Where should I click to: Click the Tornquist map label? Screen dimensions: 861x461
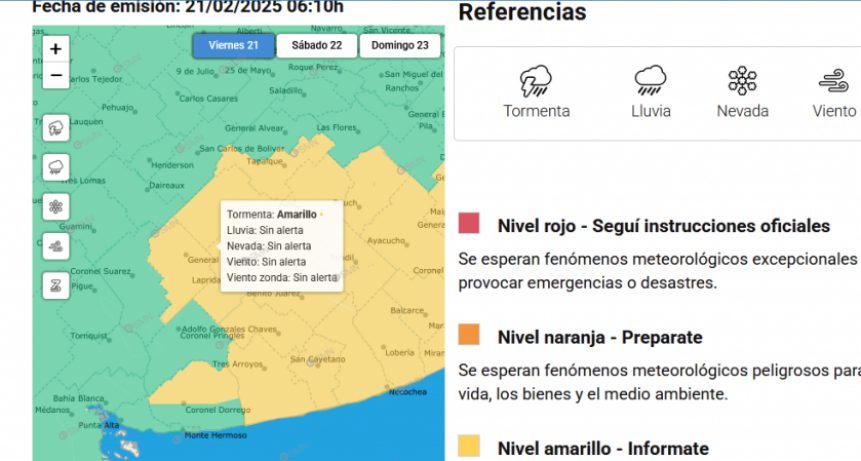pos(89,335)
